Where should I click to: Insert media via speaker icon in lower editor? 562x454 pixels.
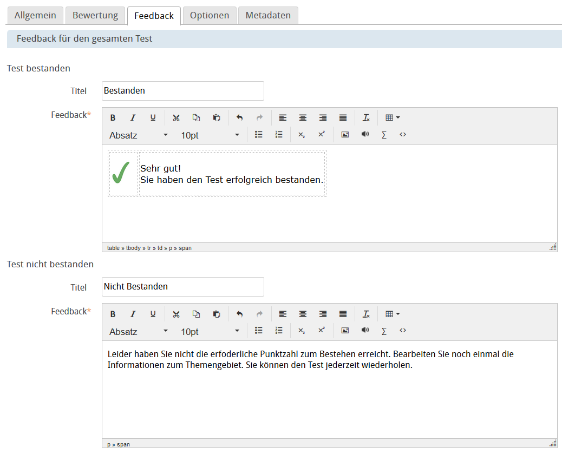coord(365,330)
